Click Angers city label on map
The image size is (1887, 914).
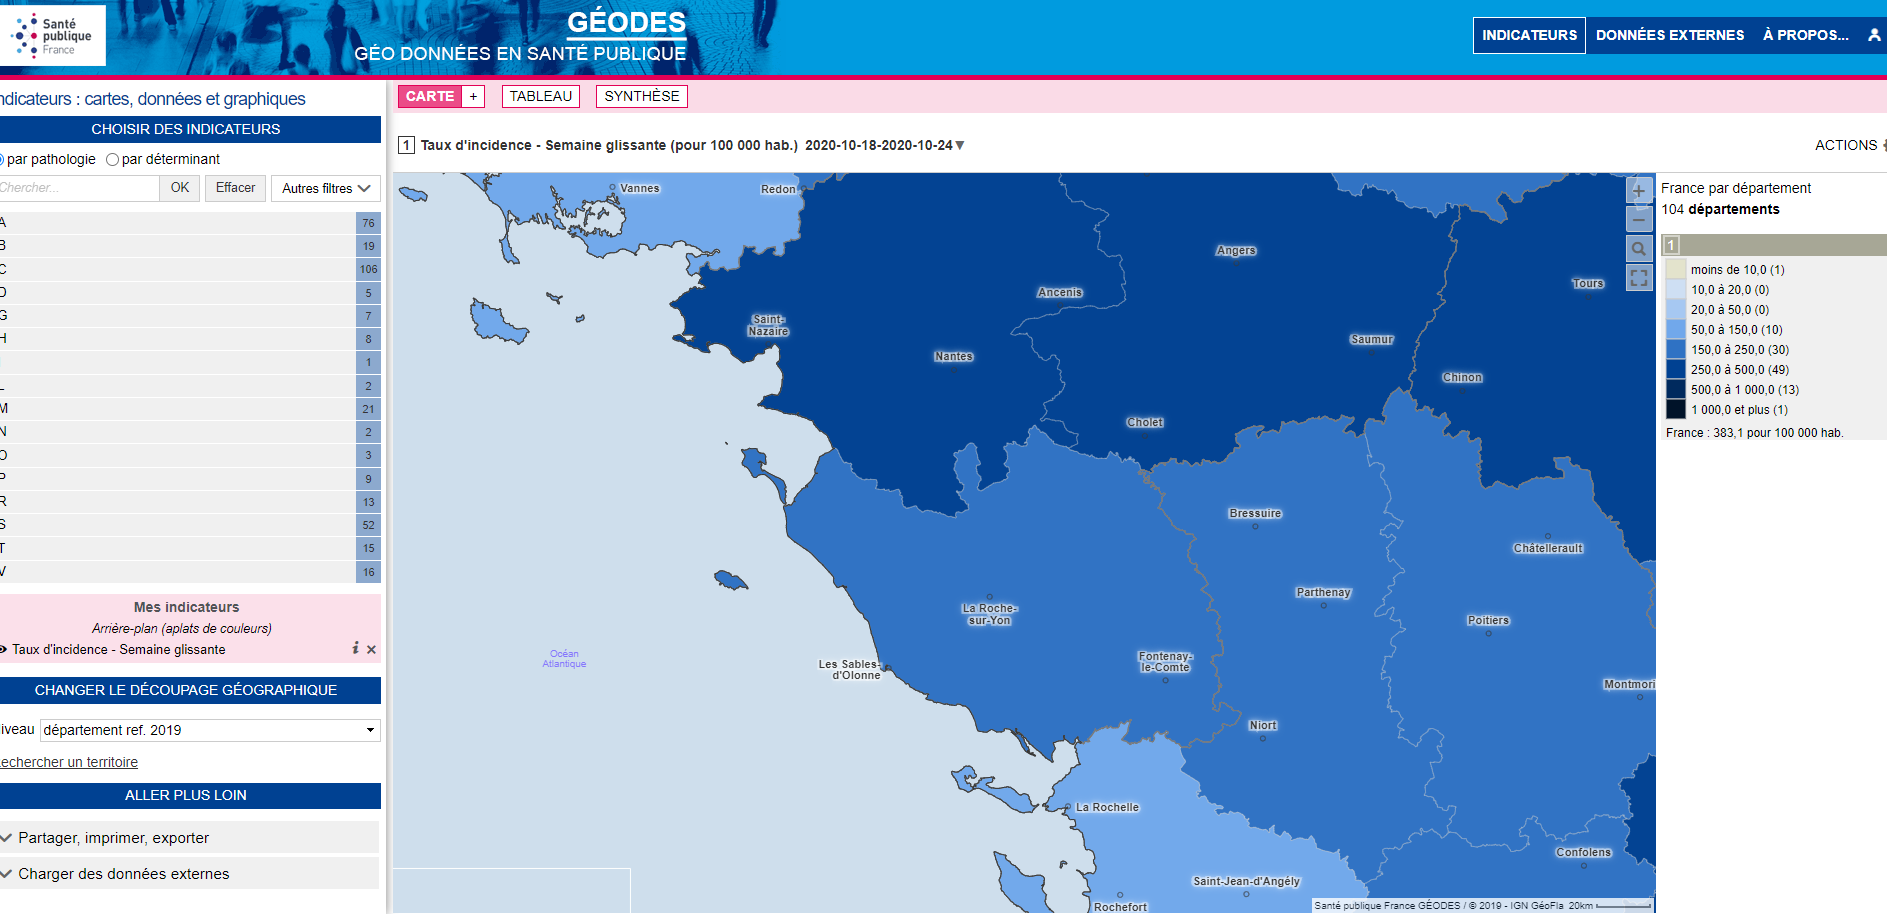(1236, 251)
